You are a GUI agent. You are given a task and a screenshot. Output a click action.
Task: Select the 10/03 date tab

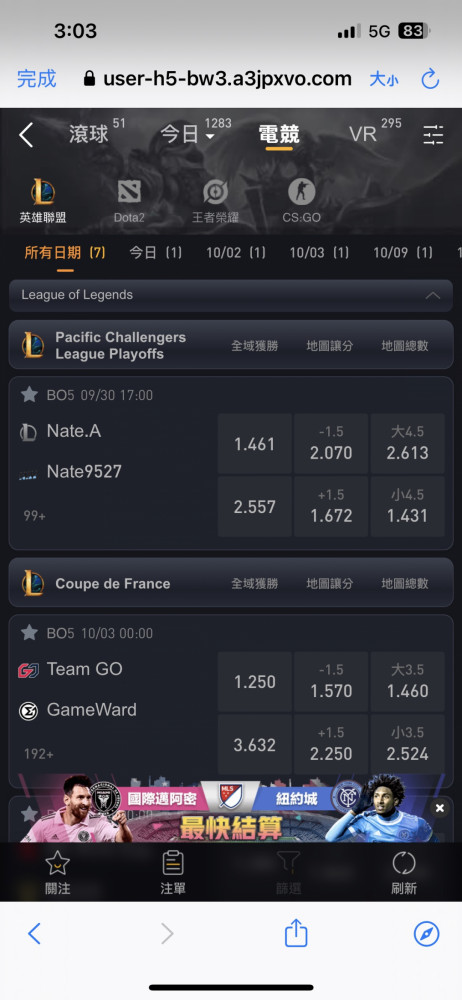click(319, 253)
